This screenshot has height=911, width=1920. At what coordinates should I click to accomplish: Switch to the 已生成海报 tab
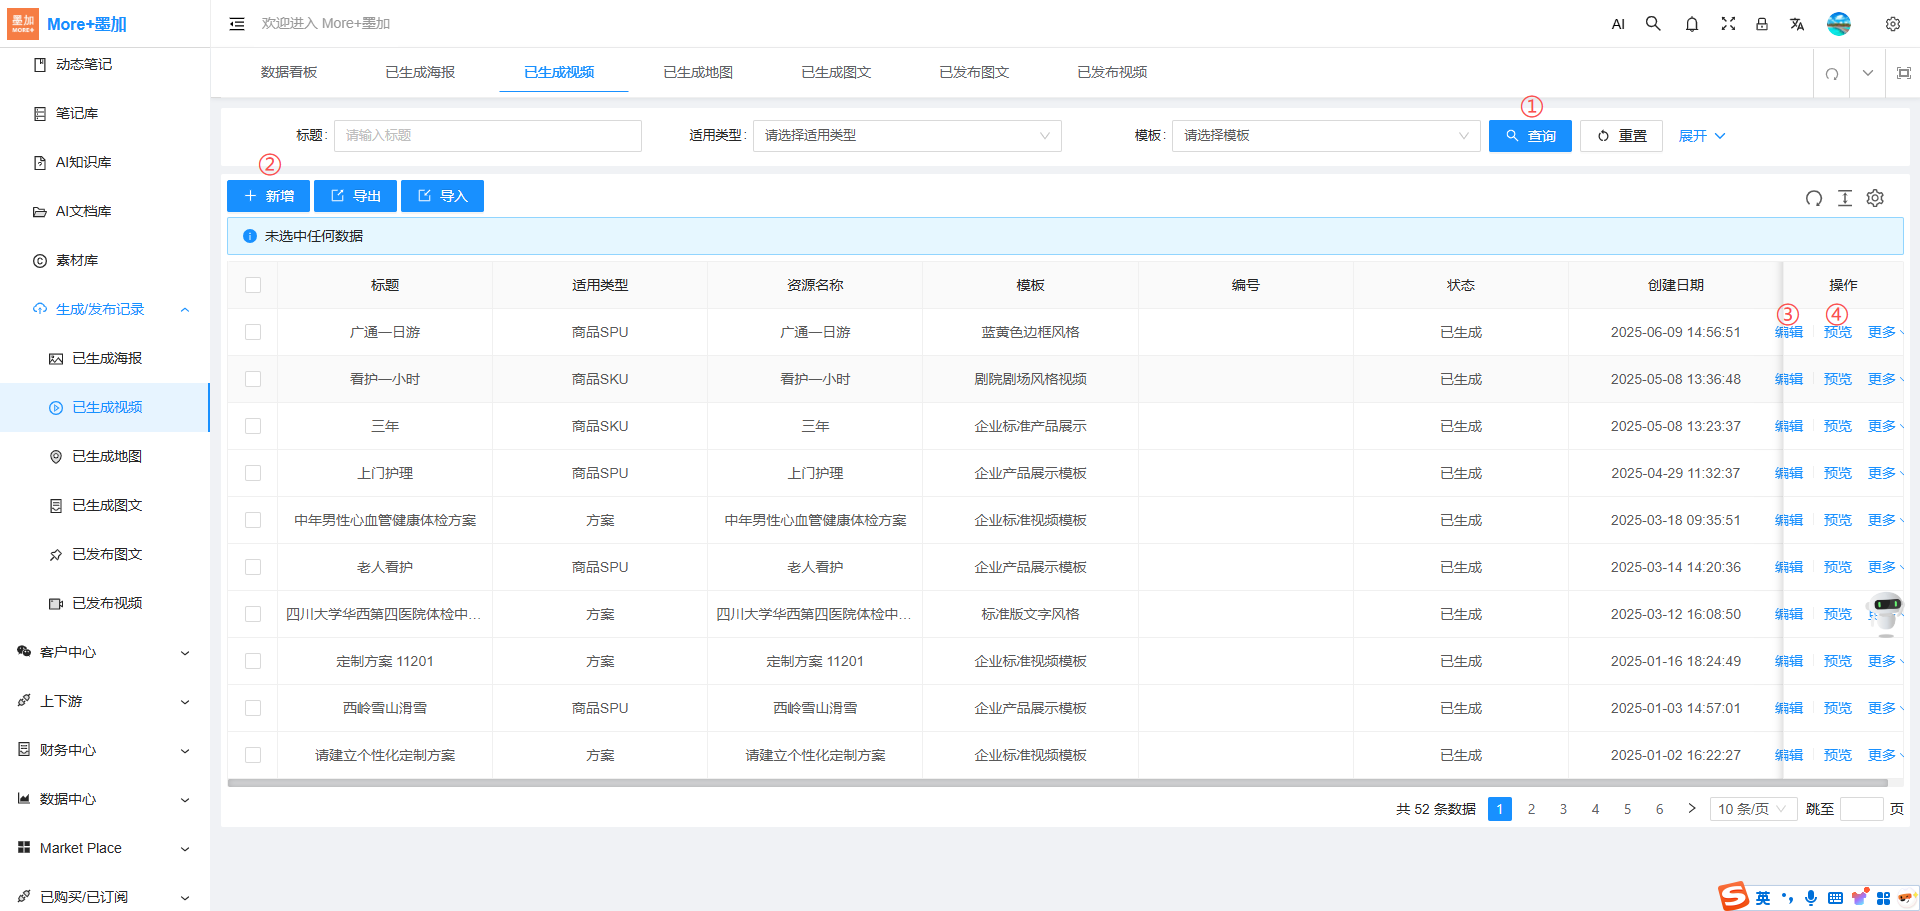[420, 72]
